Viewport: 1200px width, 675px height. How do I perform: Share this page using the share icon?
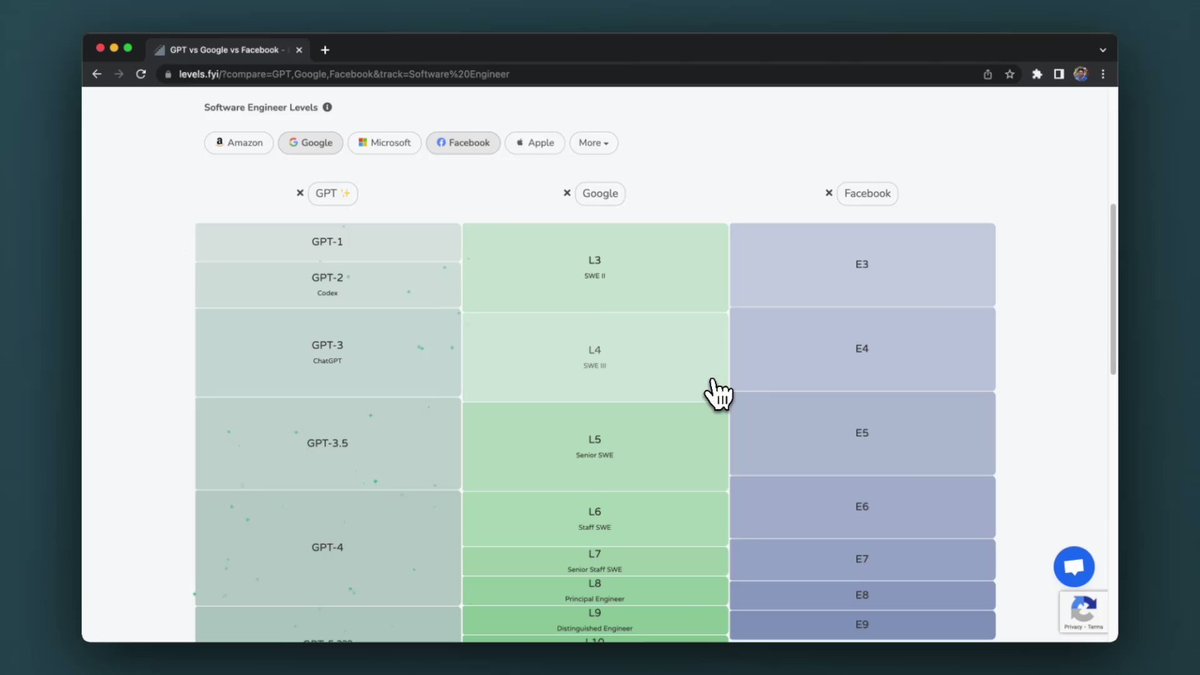coord(988,74)
